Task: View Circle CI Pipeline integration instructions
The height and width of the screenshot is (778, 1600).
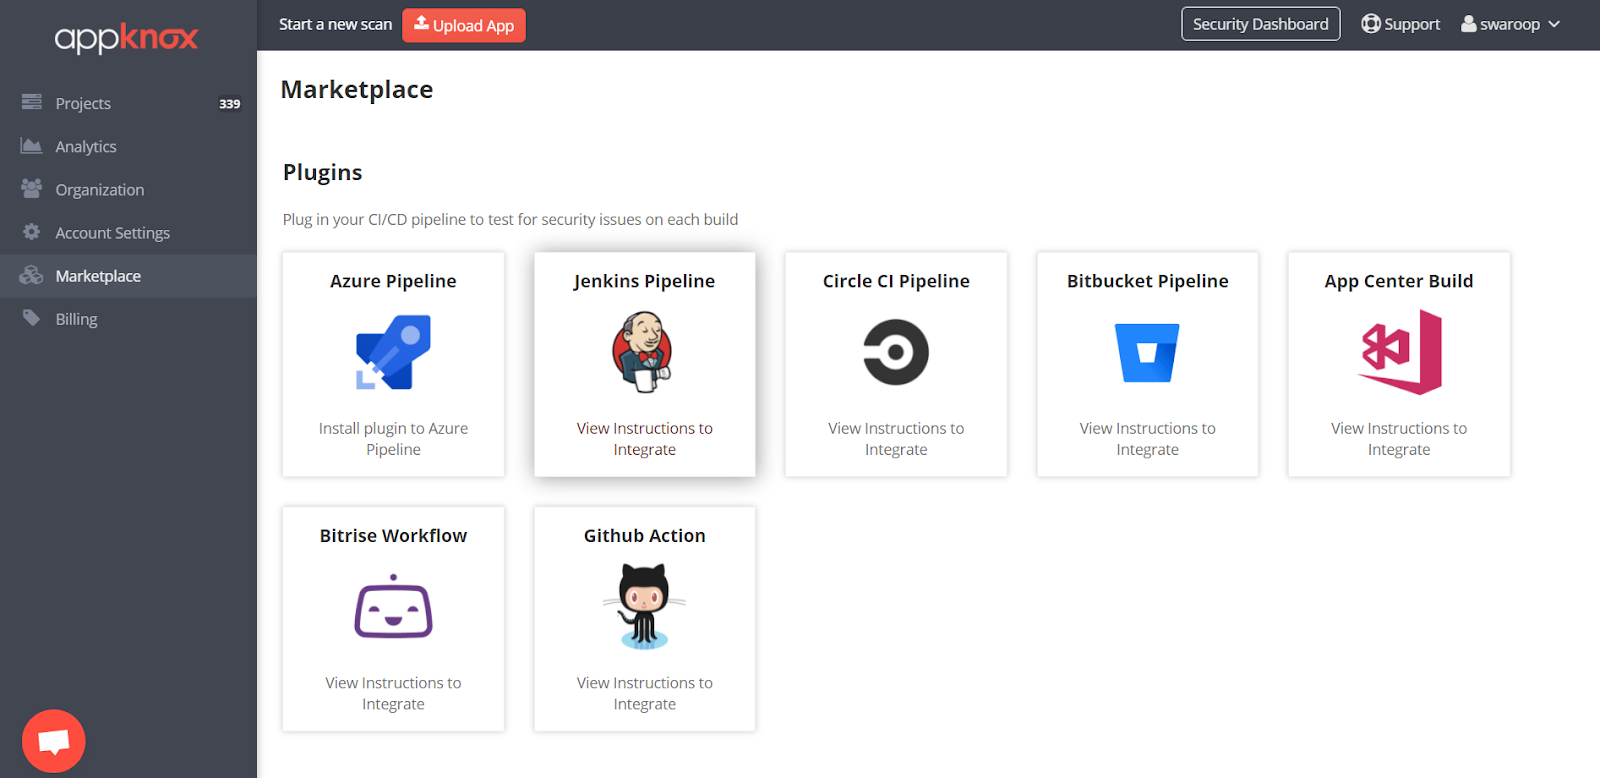Action: [896, 439]
